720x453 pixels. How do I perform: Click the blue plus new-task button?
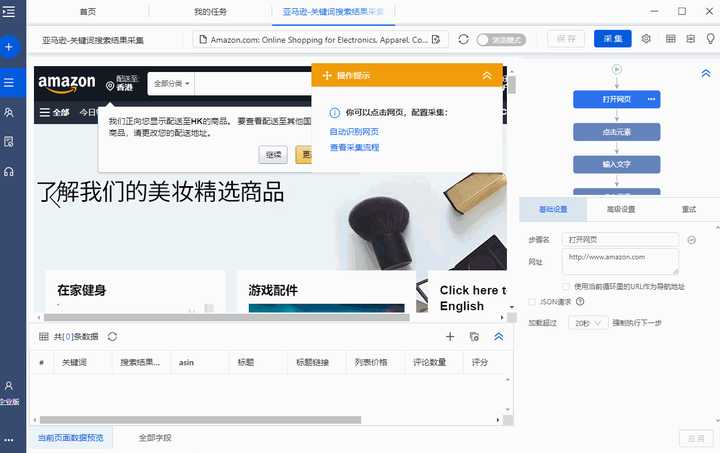[9, 47]
